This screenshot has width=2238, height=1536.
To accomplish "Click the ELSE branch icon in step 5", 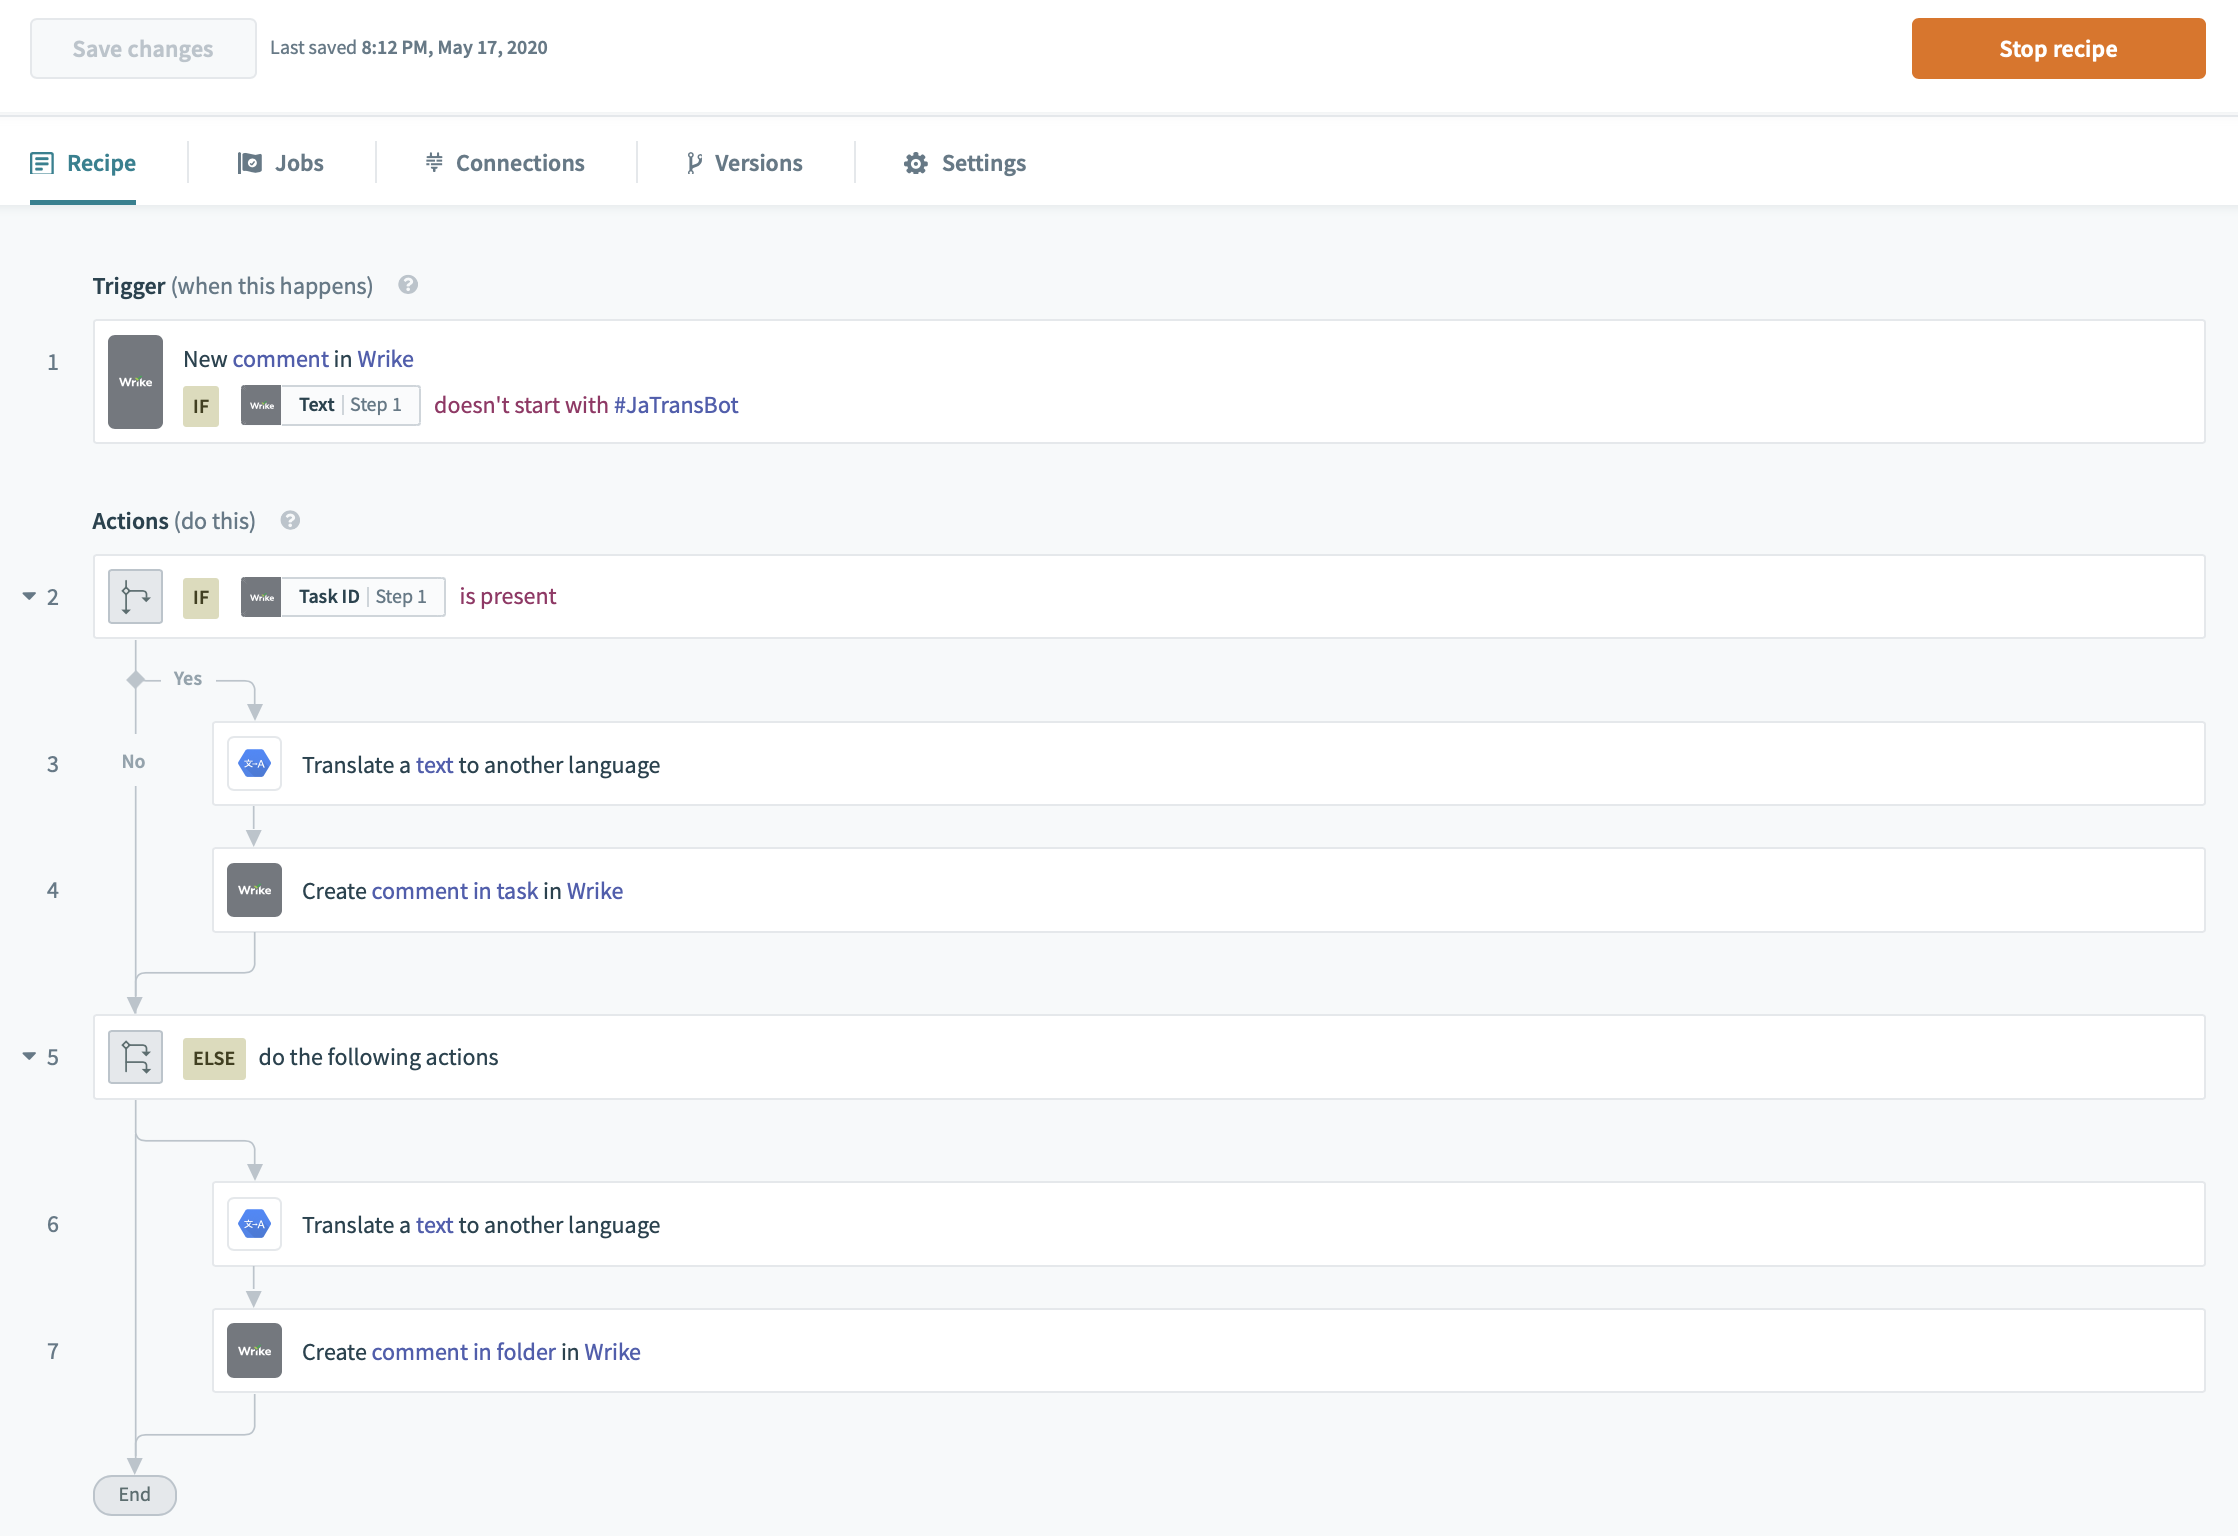I will coord(135,1057).
